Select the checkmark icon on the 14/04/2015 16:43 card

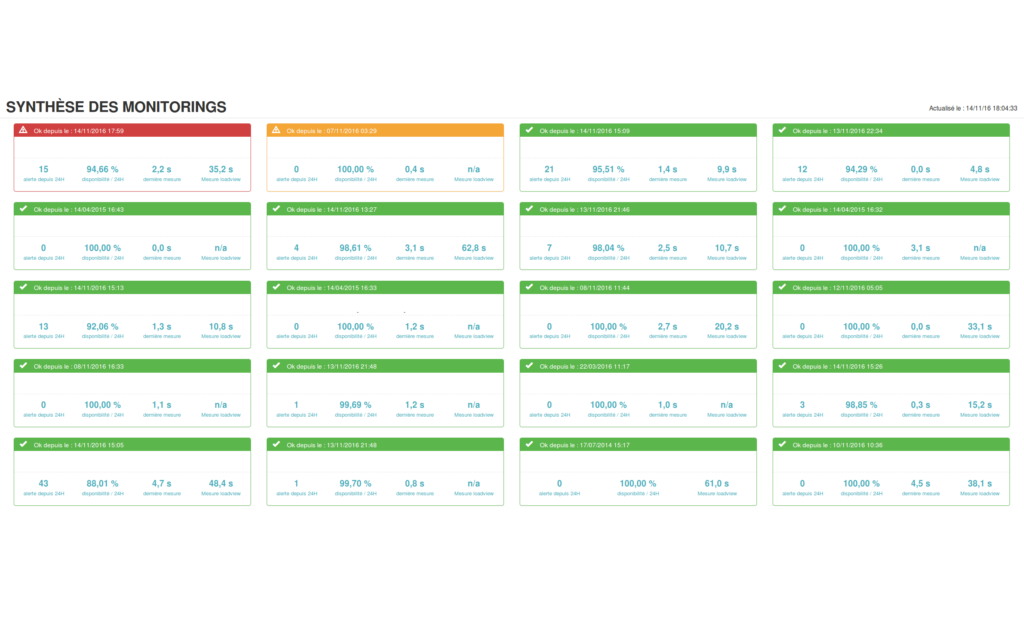[24, 208]
